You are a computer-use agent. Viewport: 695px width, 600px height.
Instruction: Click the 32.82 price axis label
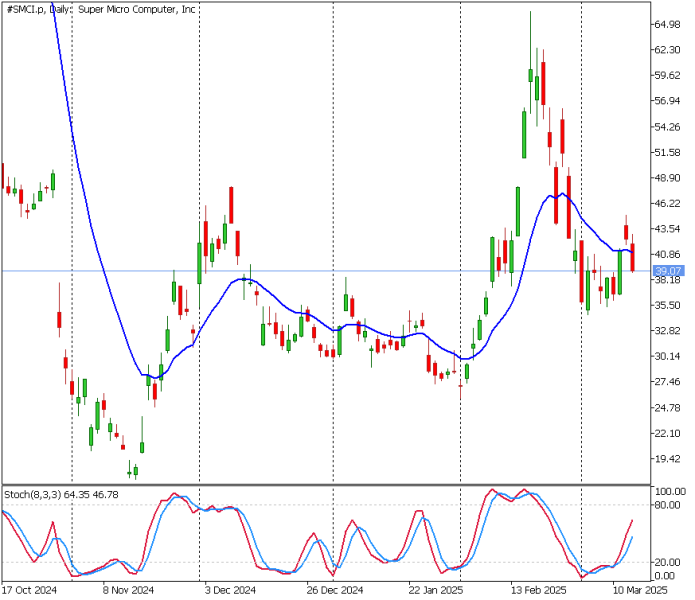667,331
